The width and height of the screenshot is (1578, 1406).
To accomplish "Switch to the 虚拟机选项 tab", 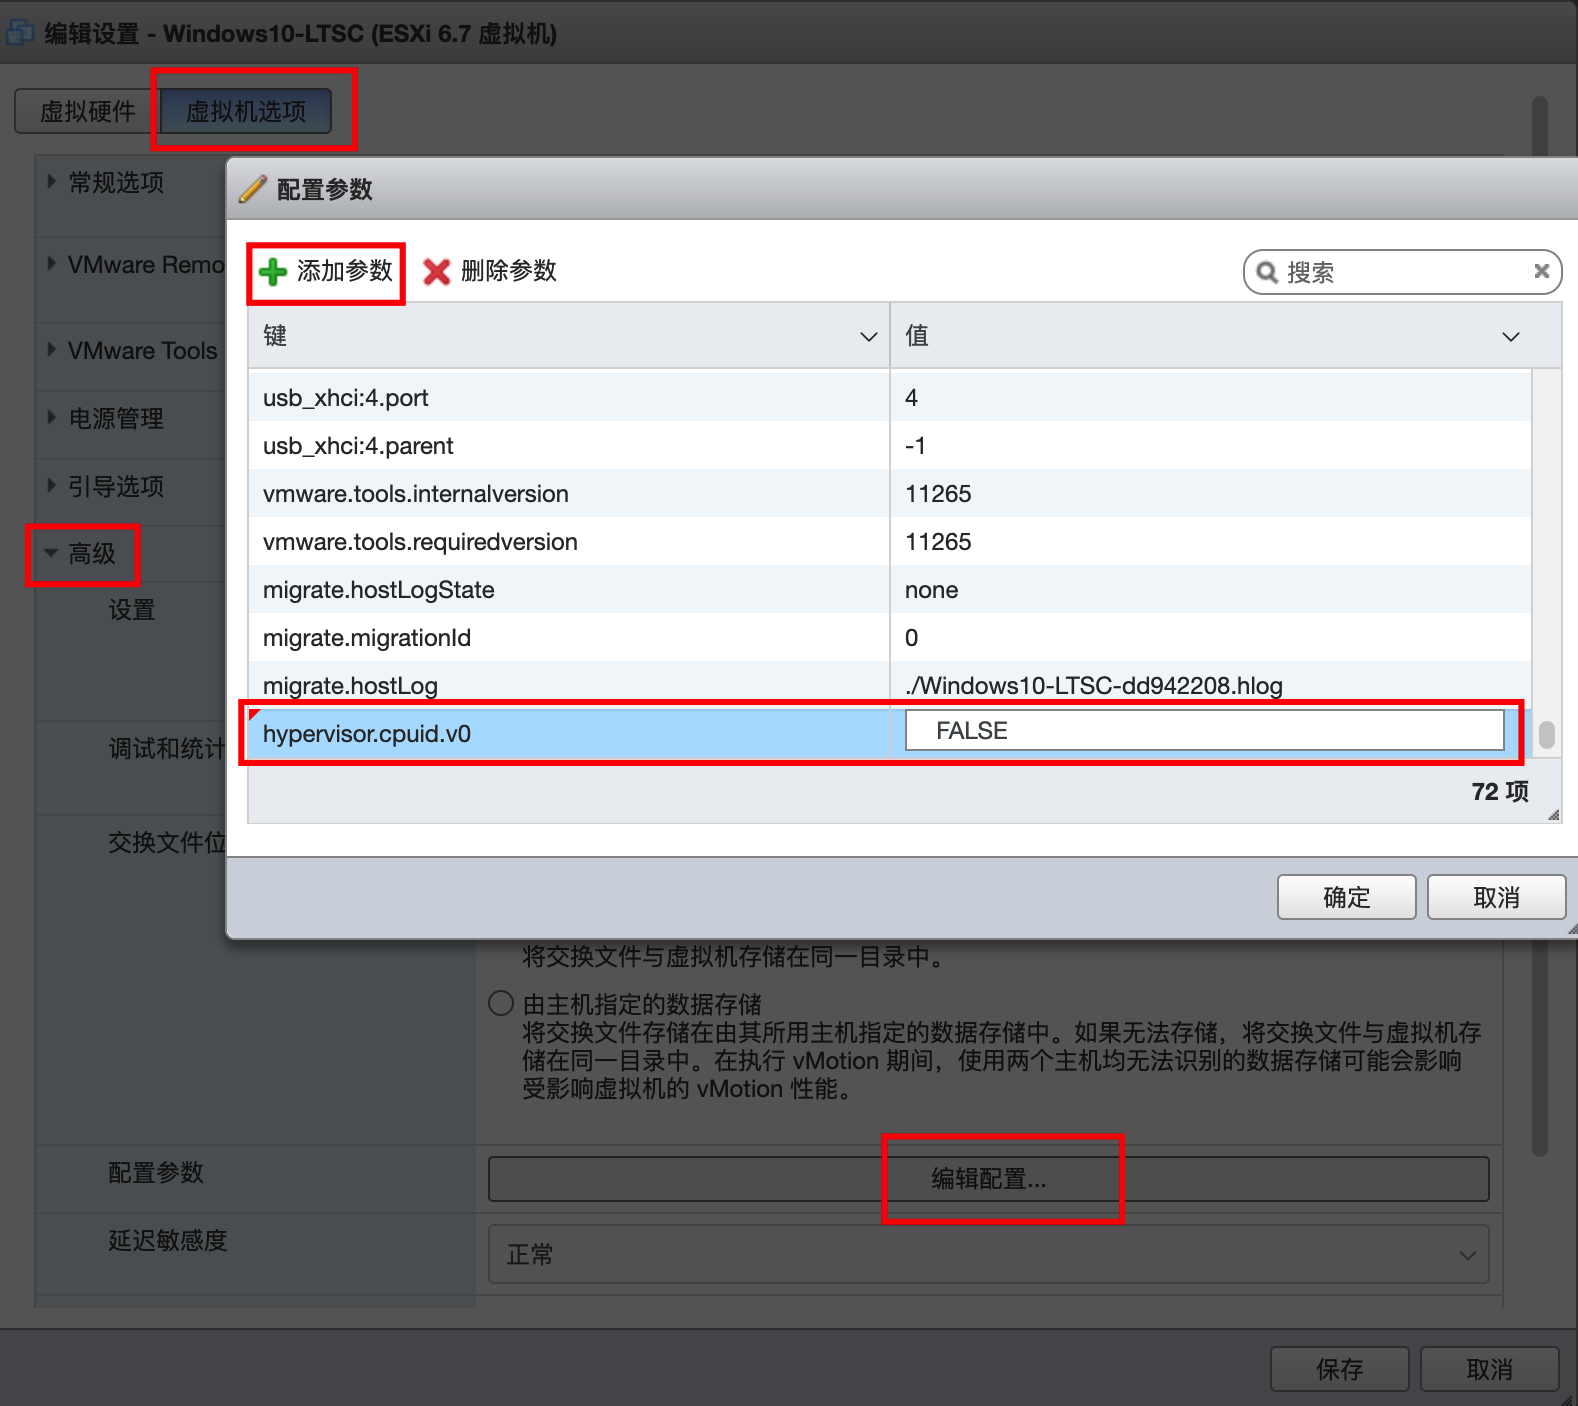I will 246,111.
